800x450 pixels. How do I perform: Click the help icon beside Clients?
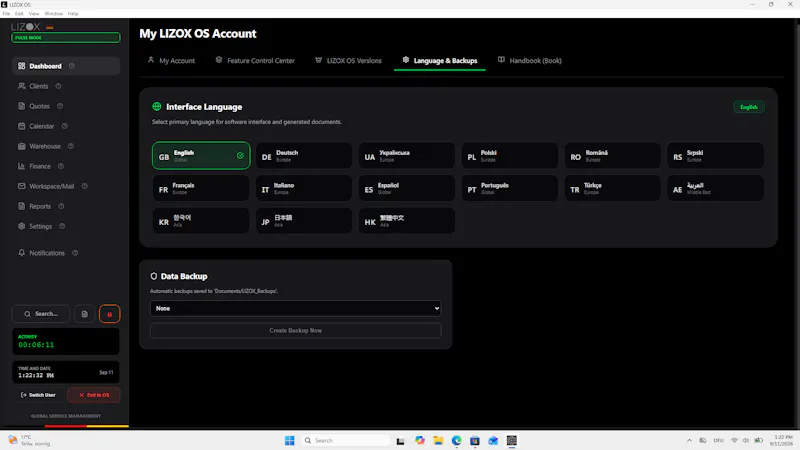pos(59,86)
